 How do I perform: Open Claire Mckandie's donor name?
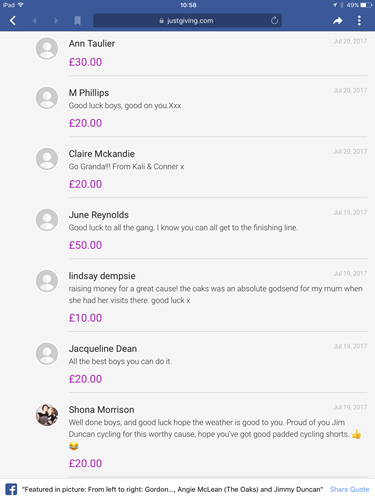[102, 154]
